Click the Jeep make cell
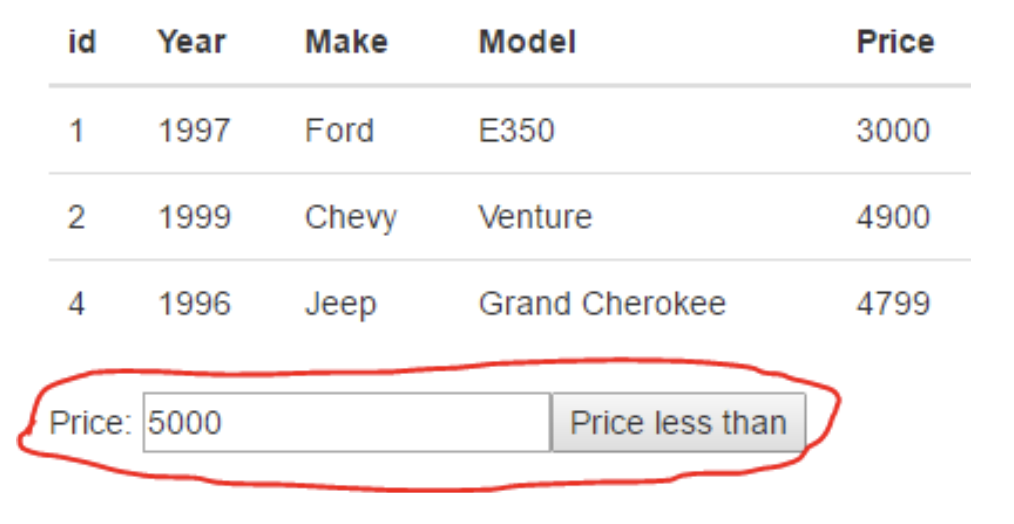This screenshot has height=524, width=1014. tap(340, 304)
